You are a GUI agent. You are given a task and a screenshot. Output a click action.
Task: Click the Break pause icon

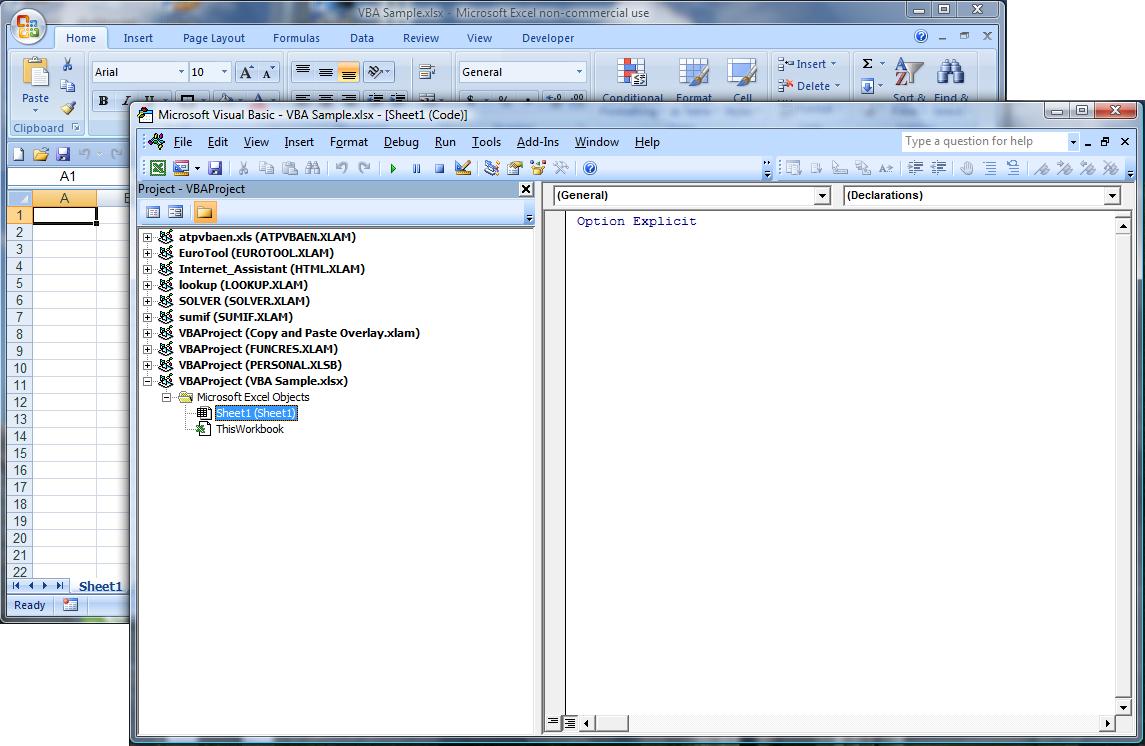(416, 169)
